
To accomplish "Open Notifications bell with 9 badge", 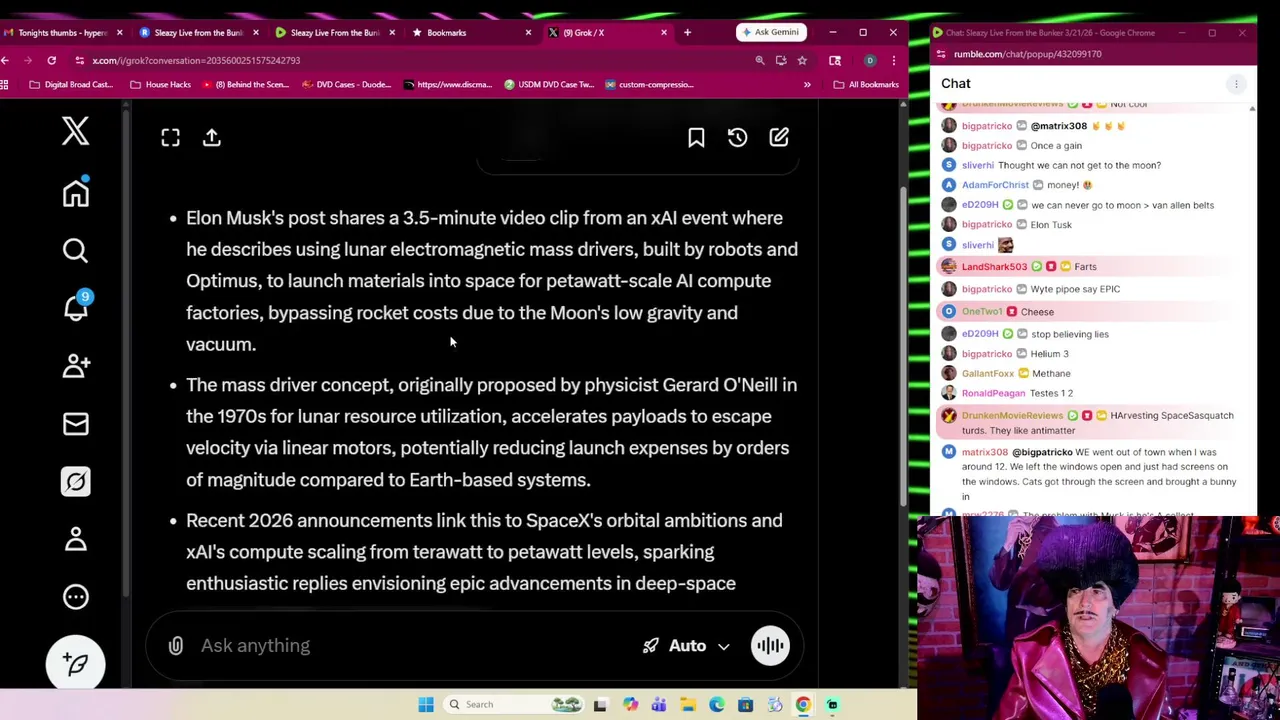I will pyautogui.click(x=76, y=306).
